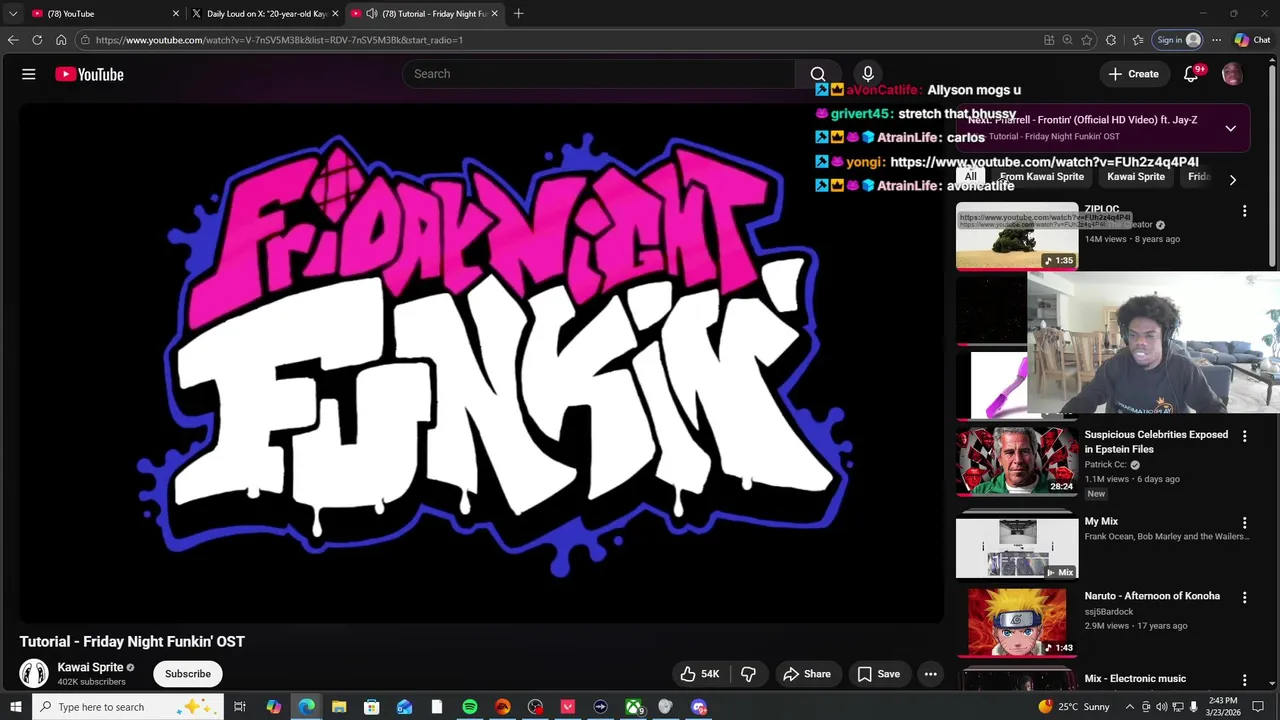1280x720 pixels.
Task: Dislike the video with thumbs down
Action: (748, 674)
